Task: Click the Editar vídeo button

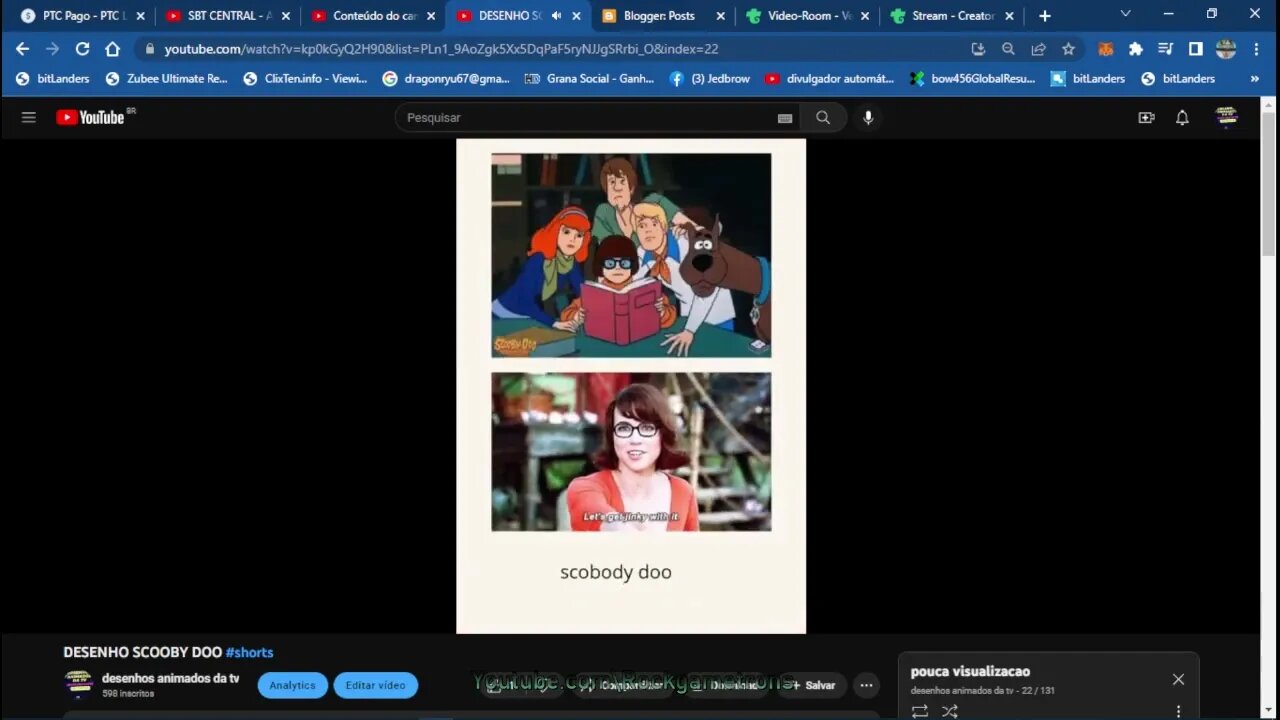Action: pos(376,685)
